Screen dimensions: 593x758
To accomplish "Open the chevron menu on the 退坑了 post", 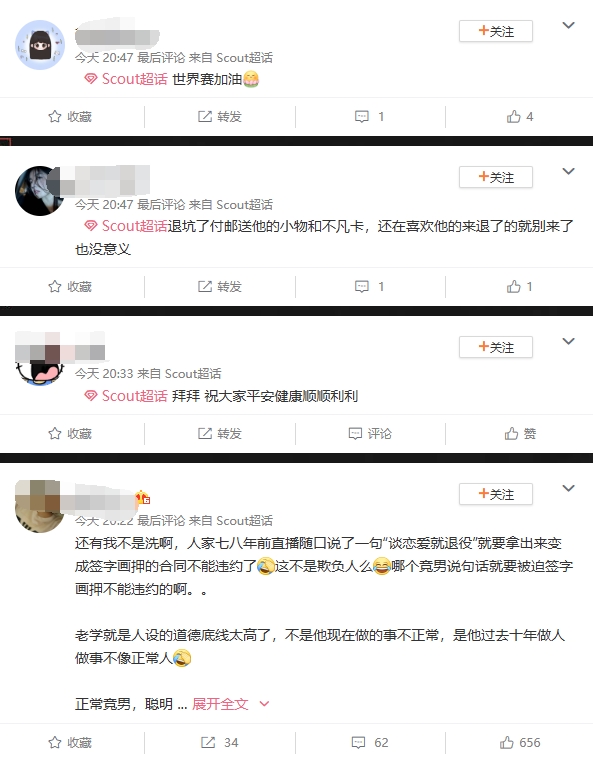I will (x=569, y=171).
